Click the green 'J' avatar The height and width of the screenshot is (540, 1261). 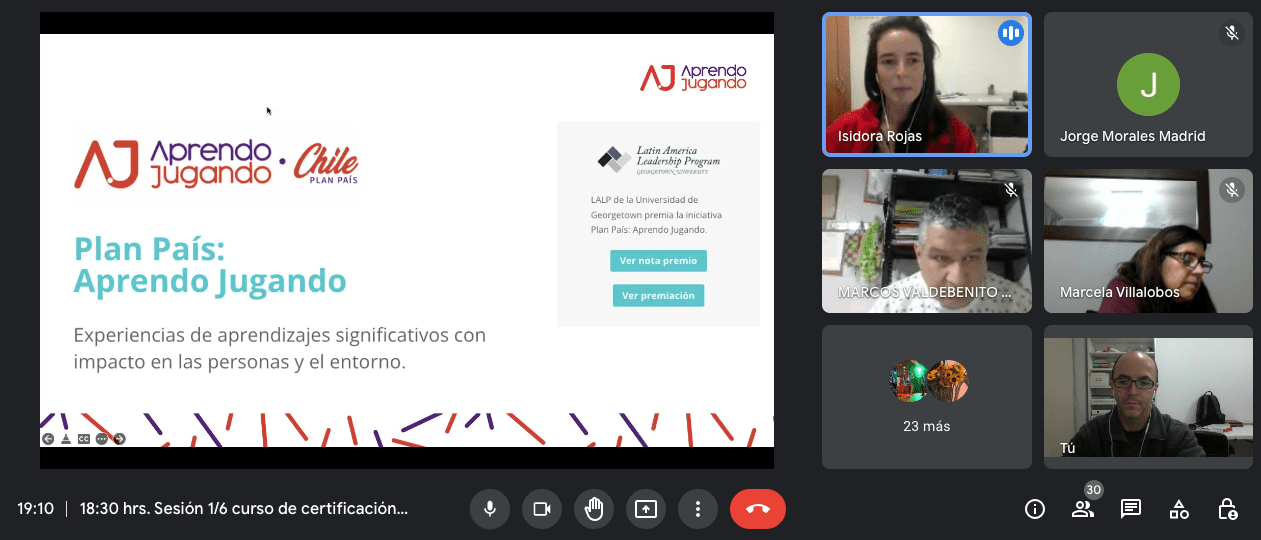1148,84
